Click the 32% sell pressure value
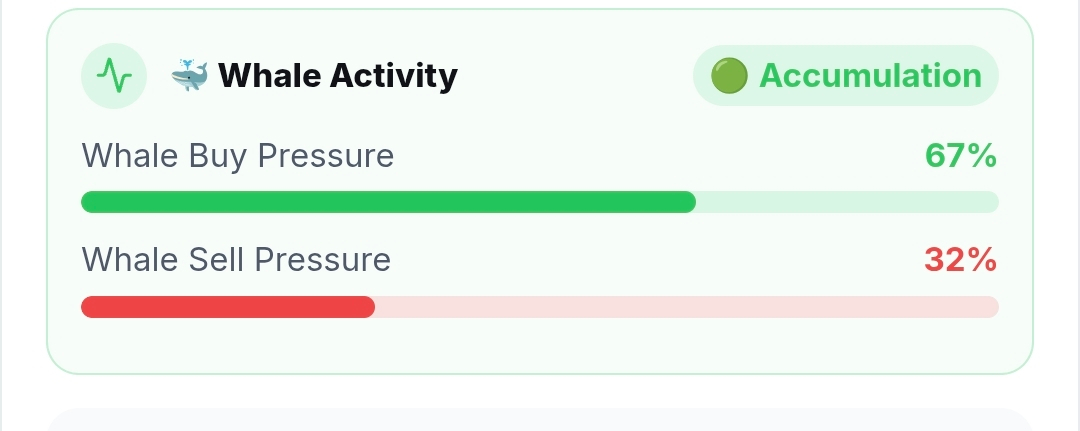The height and width of the screenshot is (431, 1080). click(961, 260)
